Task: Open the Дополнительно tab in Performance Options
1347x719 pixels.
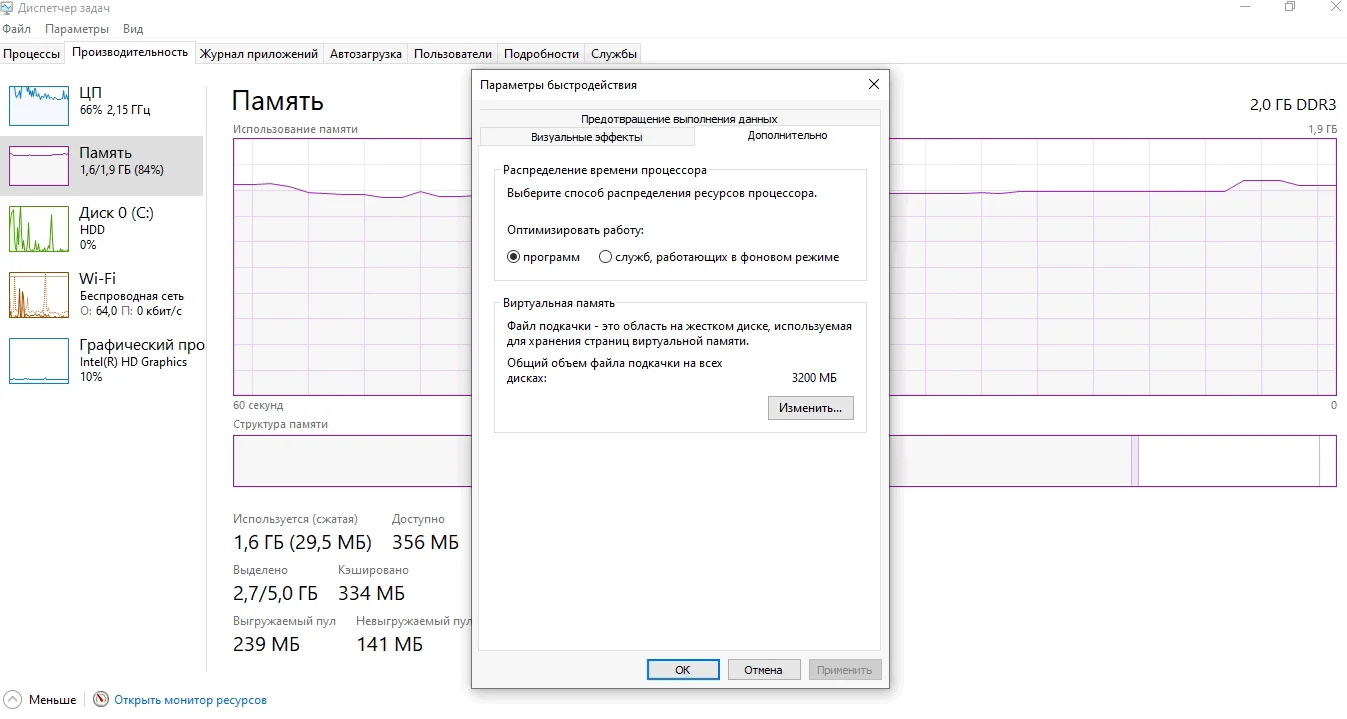Action: pos(787,135)
